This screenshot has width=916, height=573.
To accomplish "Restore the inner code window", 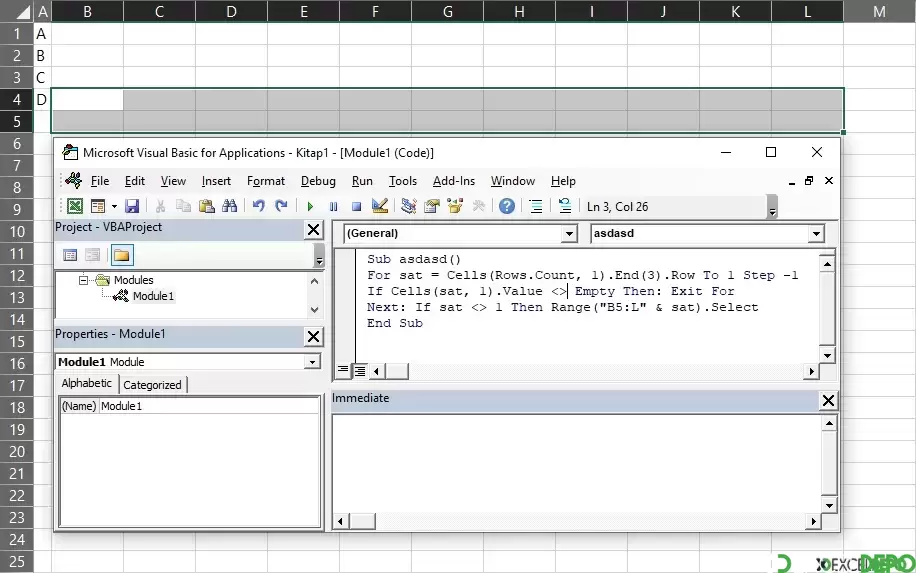I will click(809, 181).
